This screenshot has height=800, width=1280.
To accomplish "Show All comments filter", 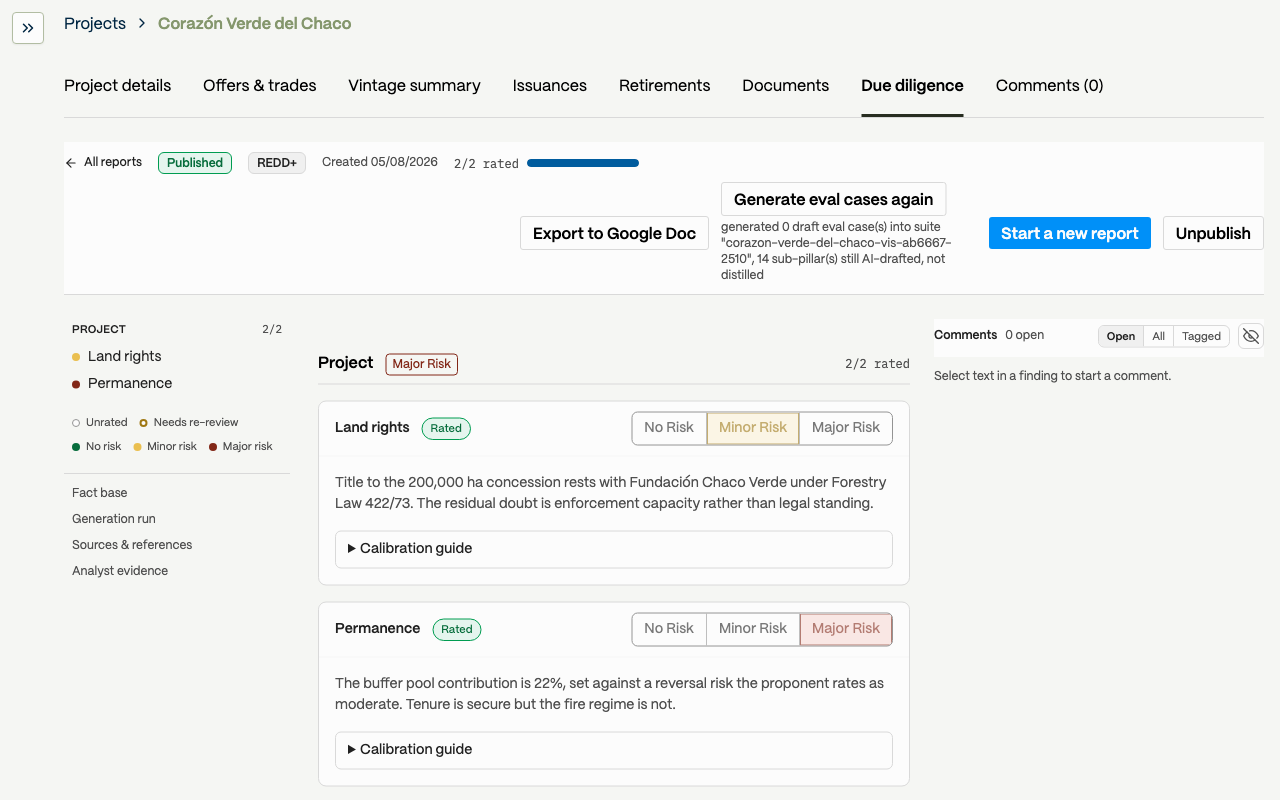I will tap(1158, 336).
